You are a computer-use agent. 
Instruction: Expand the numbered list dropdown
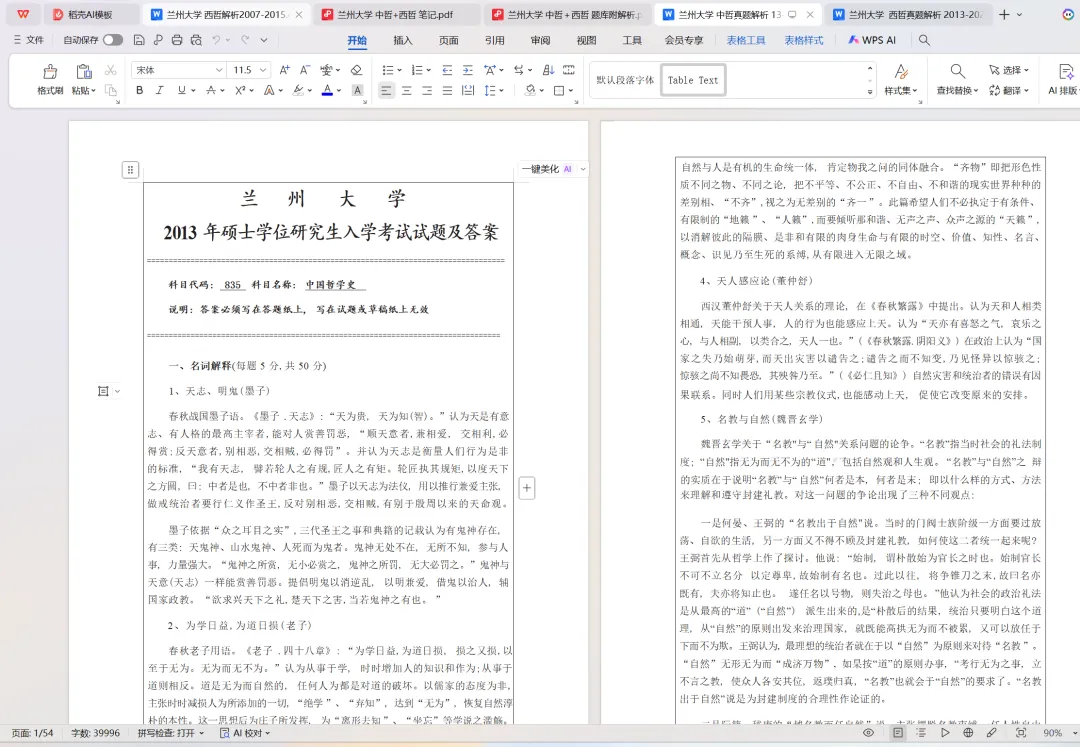coord(428,70)
